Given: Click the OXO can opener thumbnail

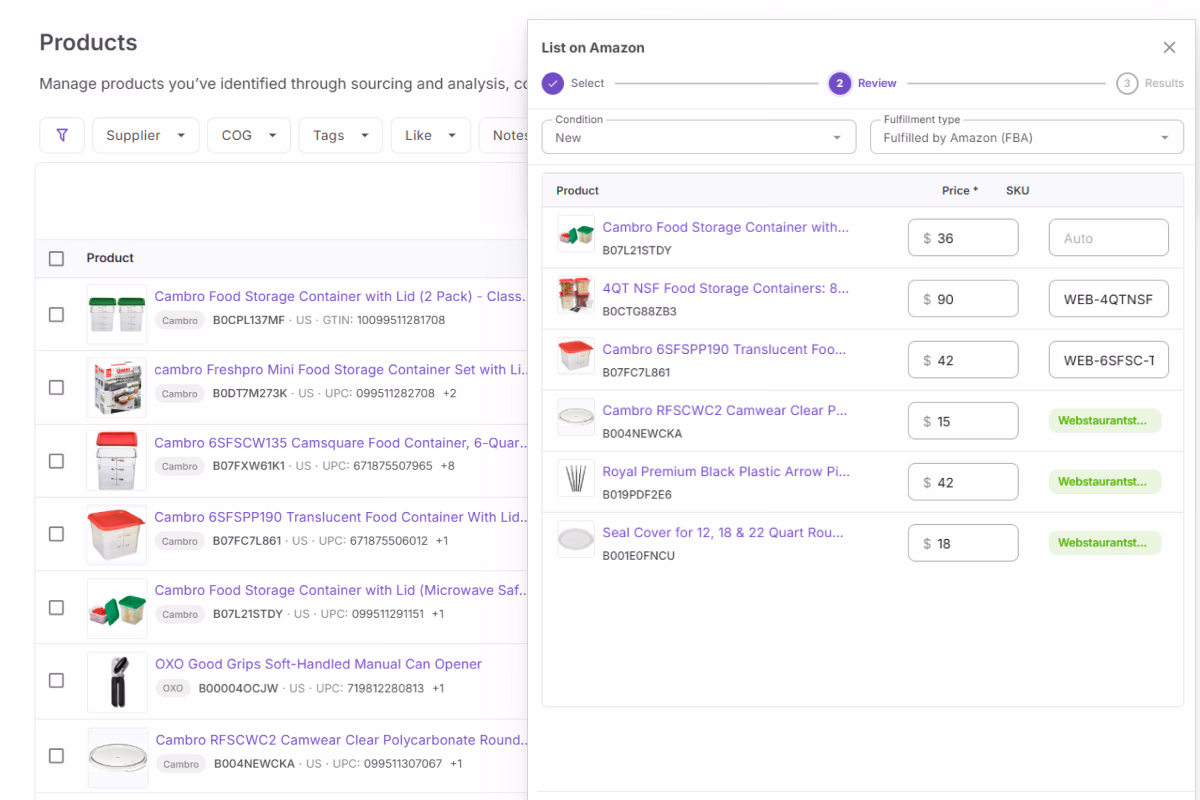Looking at the screenshot, I should [x=117, y=680].
